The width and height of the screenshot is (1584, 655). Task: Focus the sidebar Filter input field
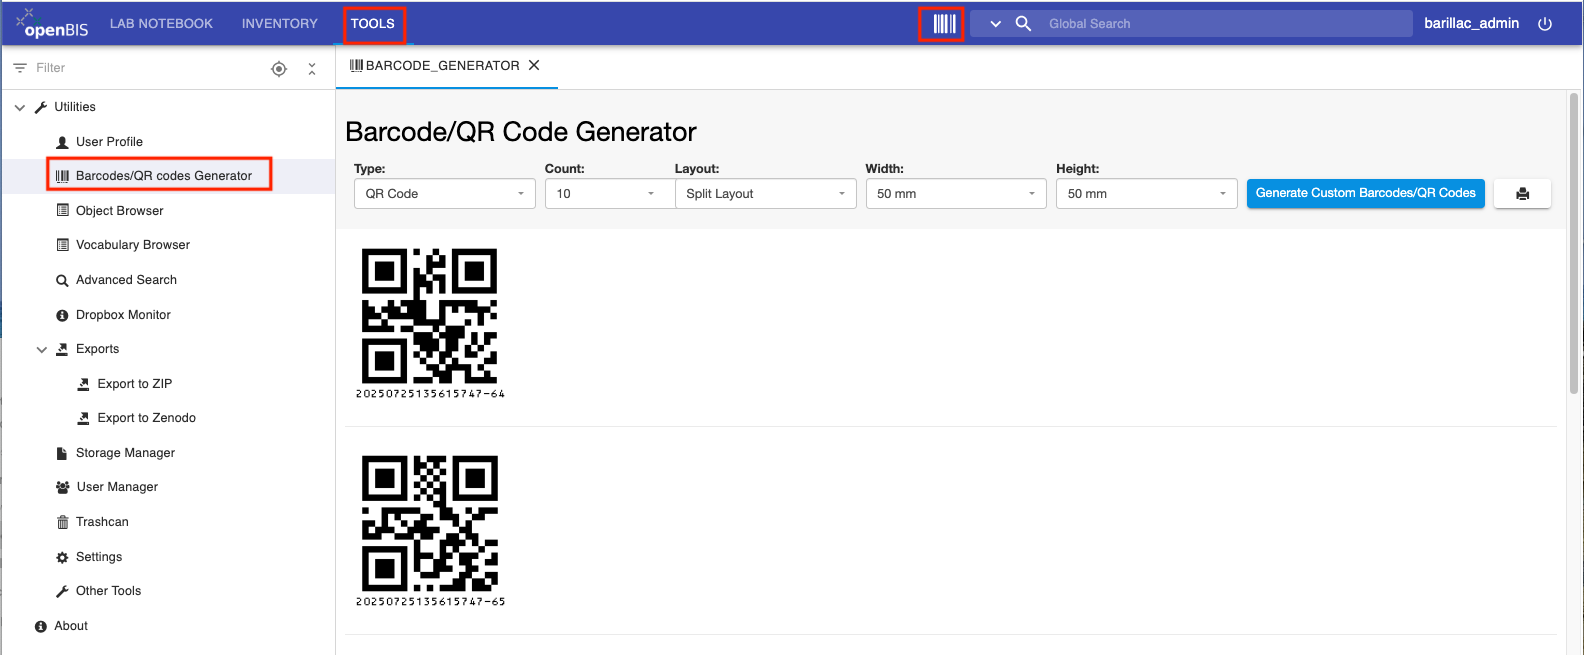pos(145,68)
